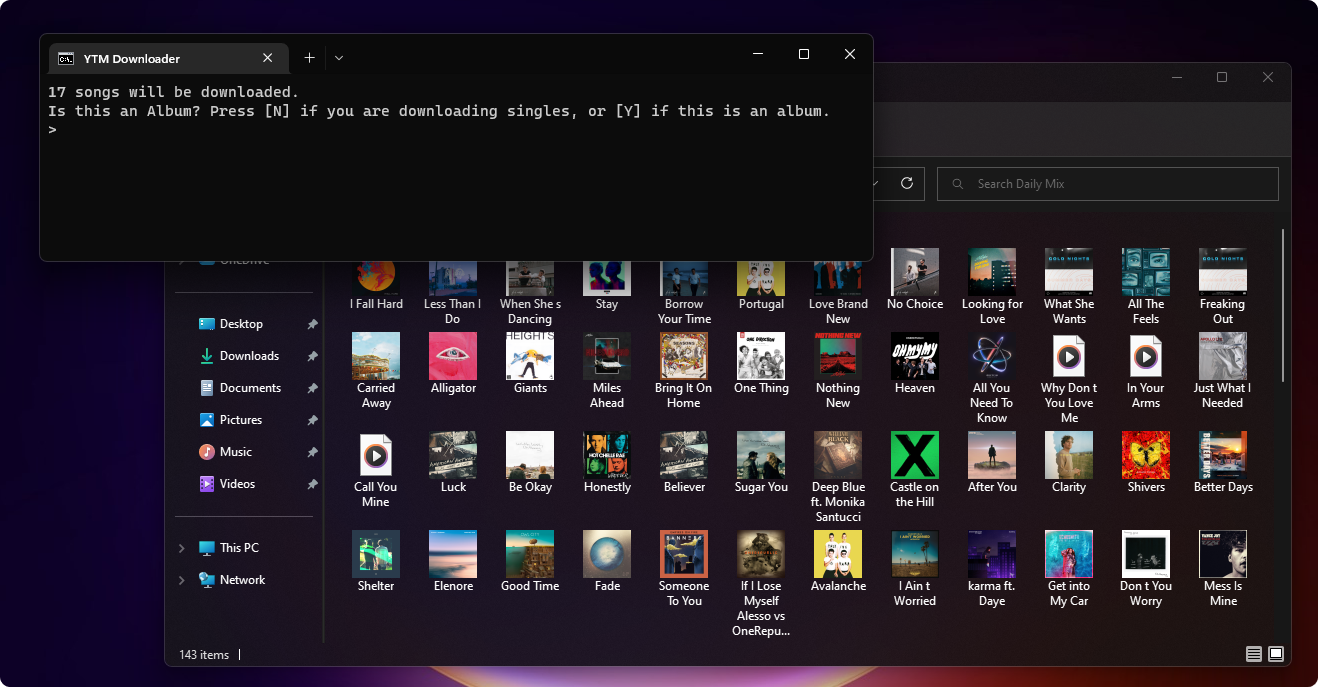Viewport: 1318px width, 687px height.
Task: Select the Better Days song file
Action: [x=1223, y=463]
